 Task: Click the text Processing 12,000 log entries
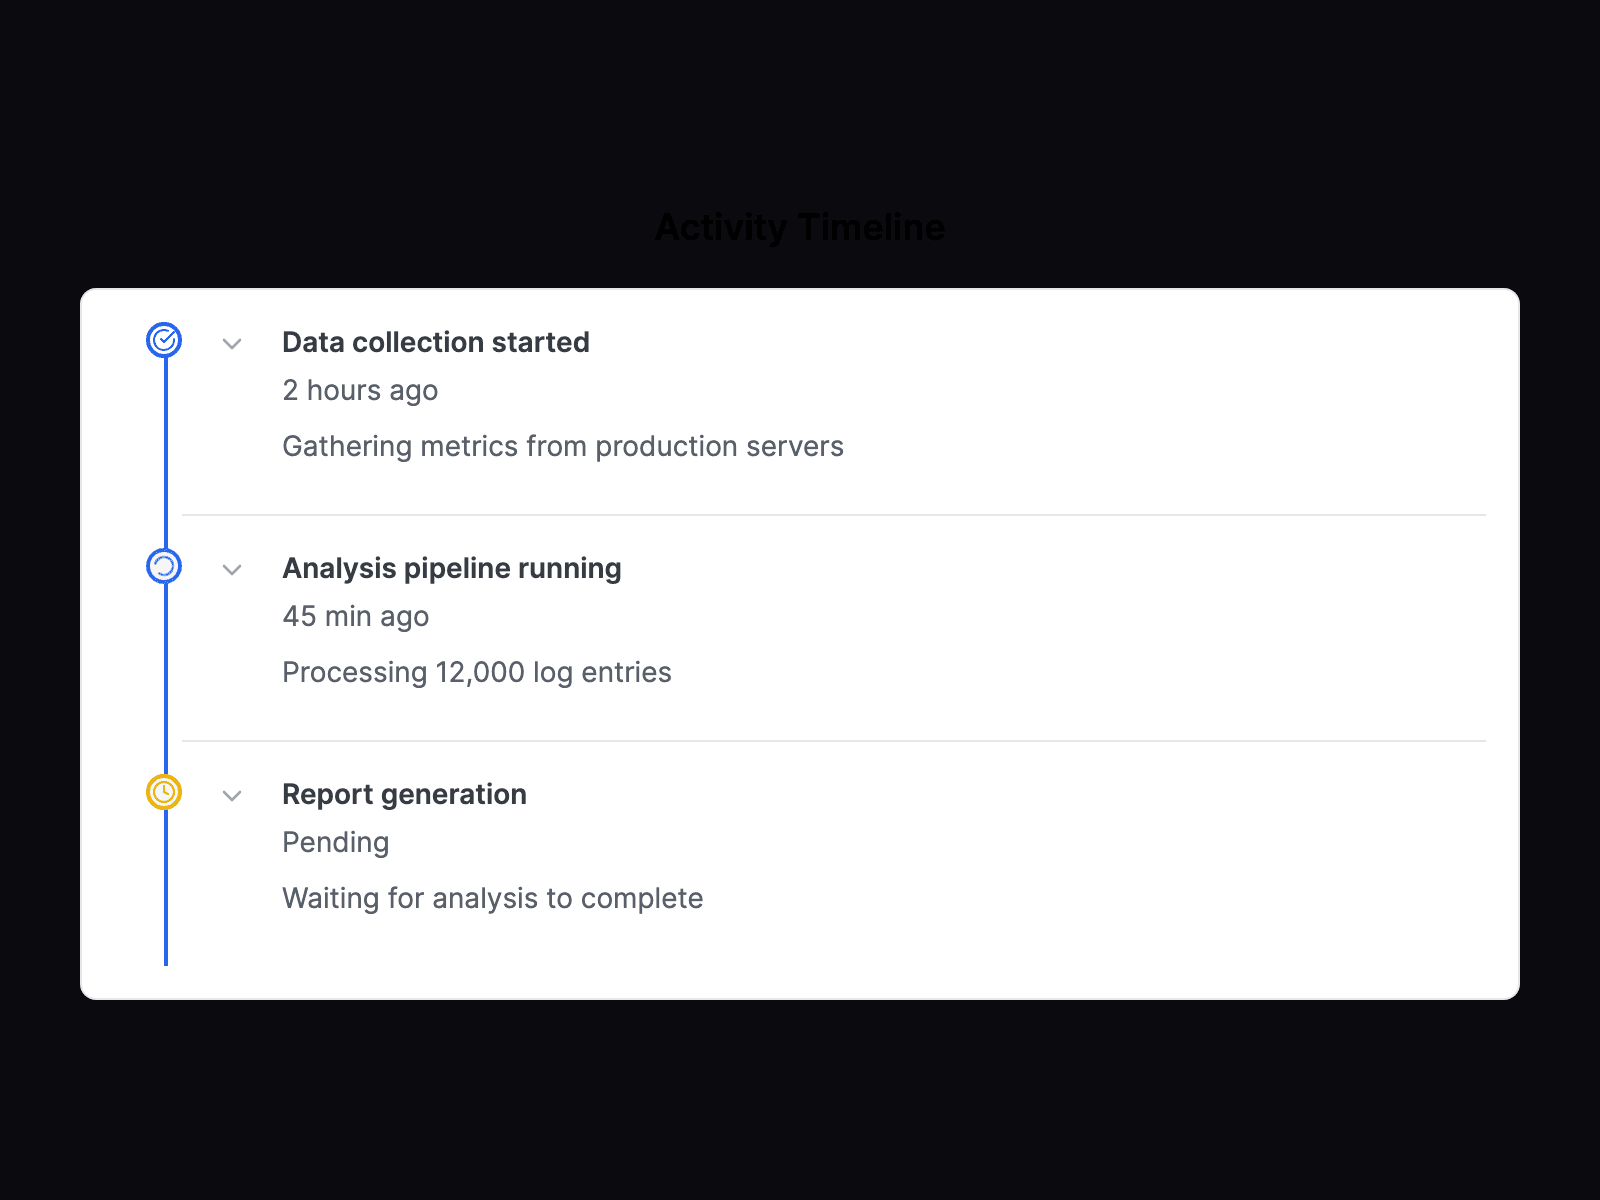[x=477, y=671]
